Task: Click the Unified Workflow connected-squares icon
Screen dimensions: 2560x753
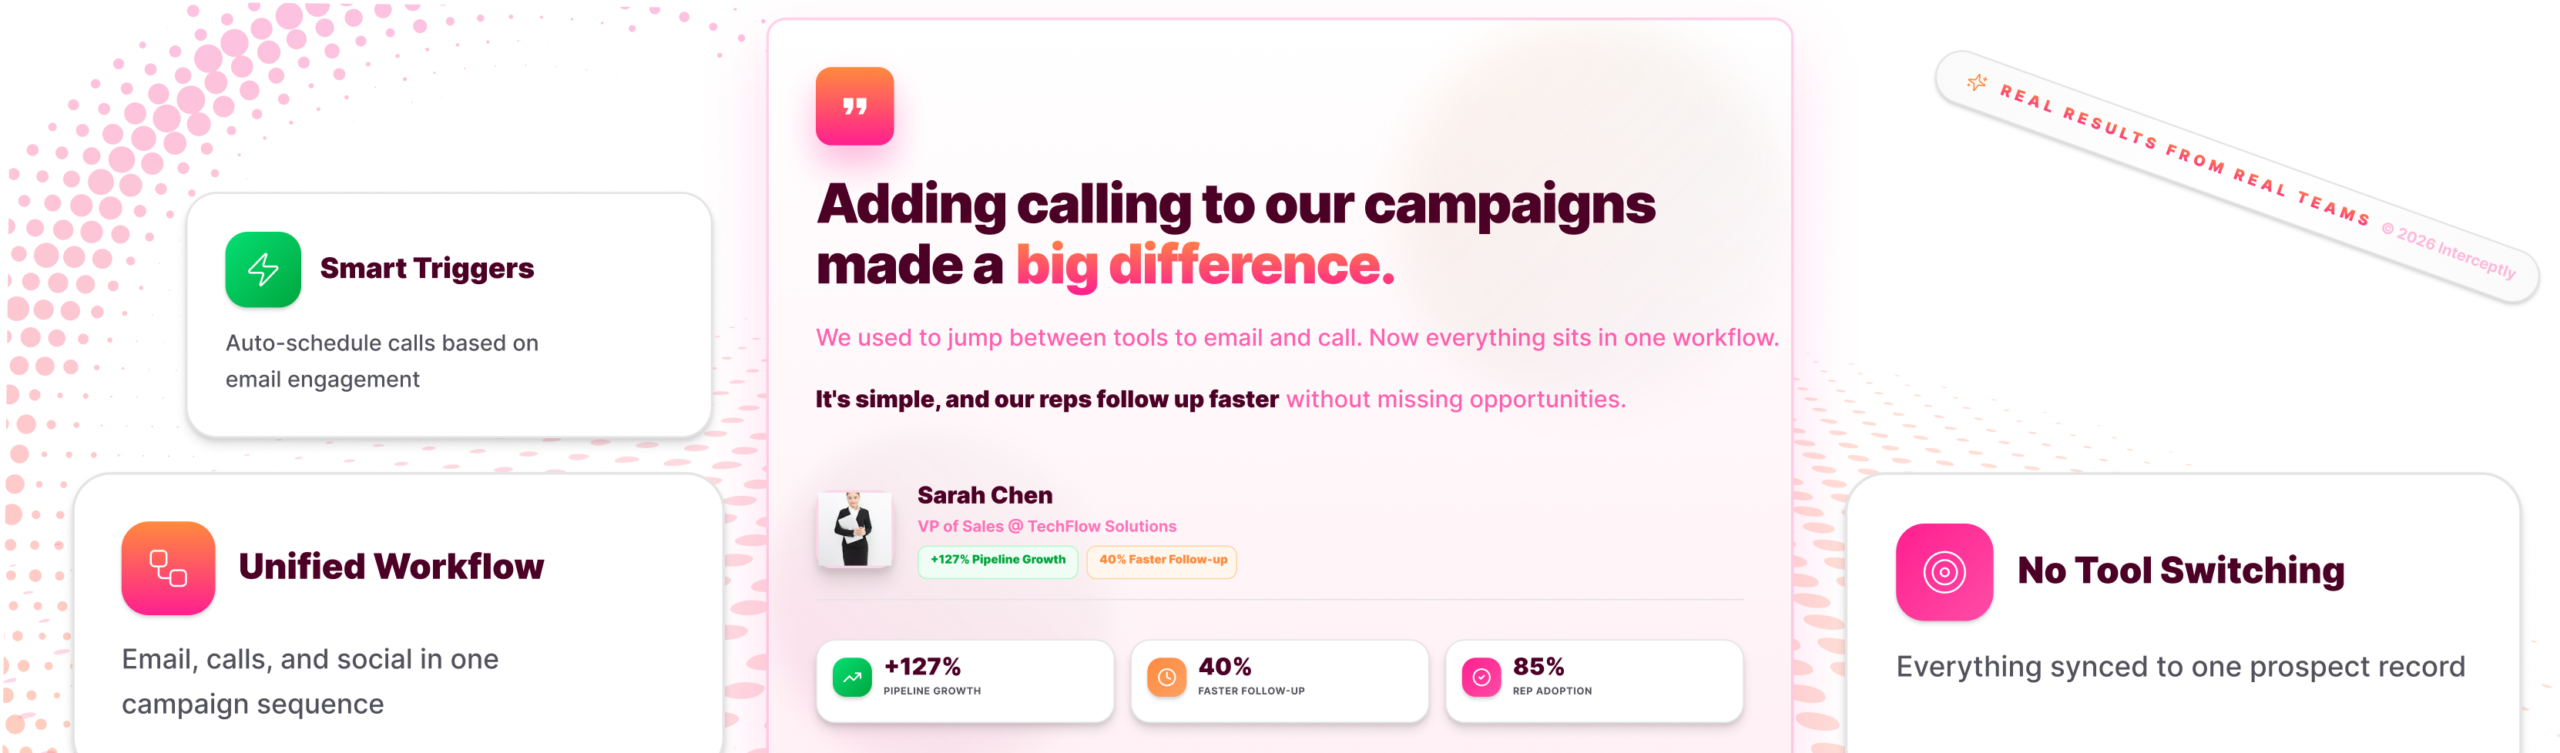Action: 168,567
